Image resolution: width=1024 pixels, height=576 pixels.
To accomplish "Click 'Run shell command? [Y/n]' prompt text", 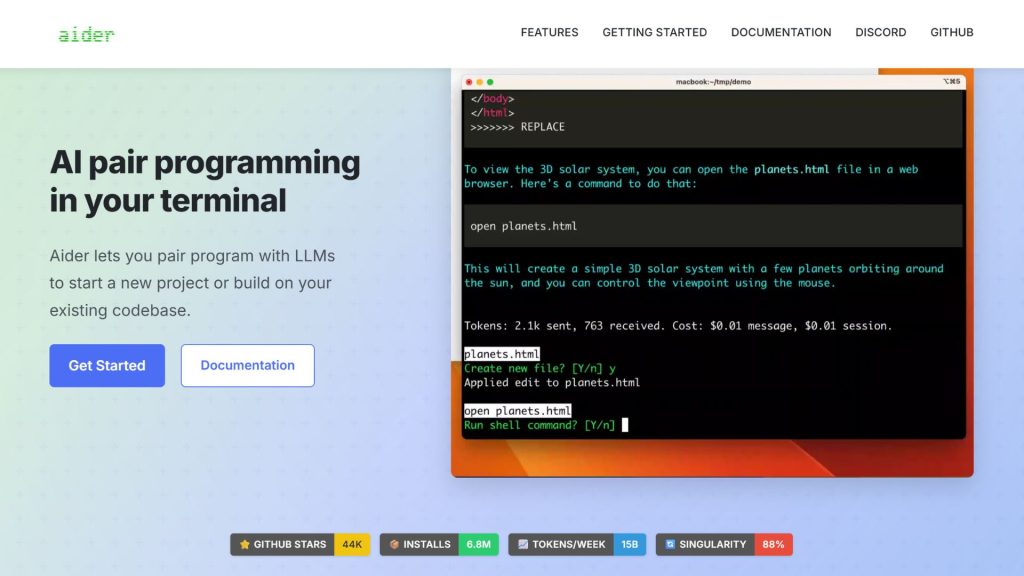I will [539, 425].
